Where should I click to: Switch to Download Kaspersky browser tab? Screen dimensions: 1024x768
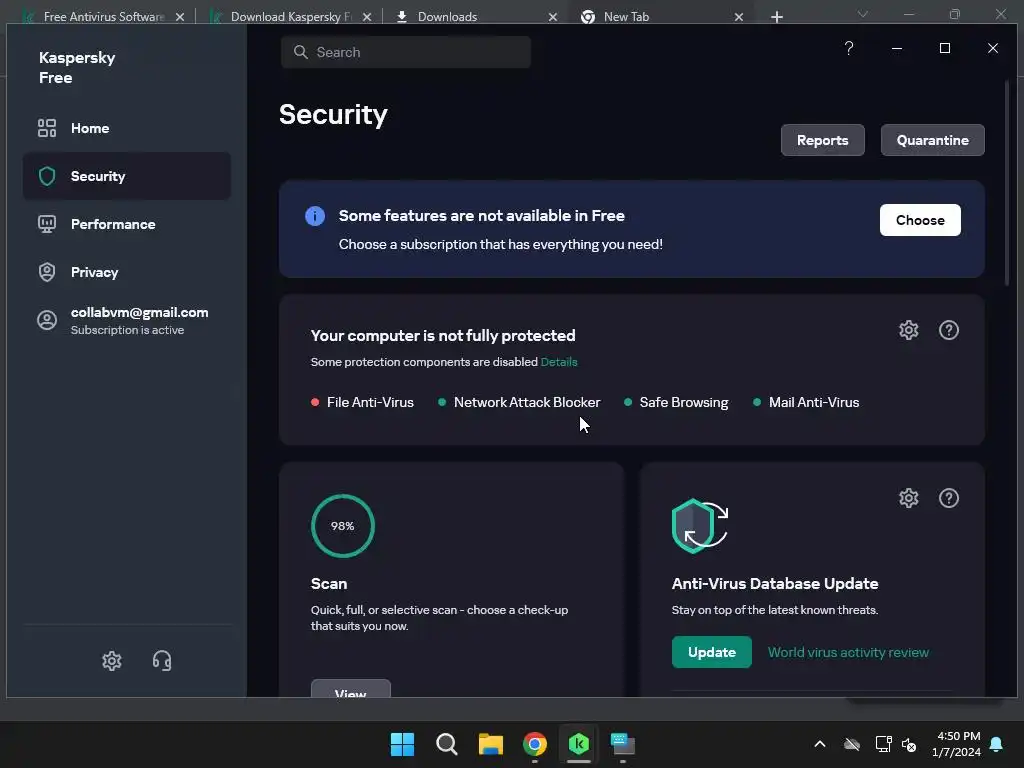[291, 16]
